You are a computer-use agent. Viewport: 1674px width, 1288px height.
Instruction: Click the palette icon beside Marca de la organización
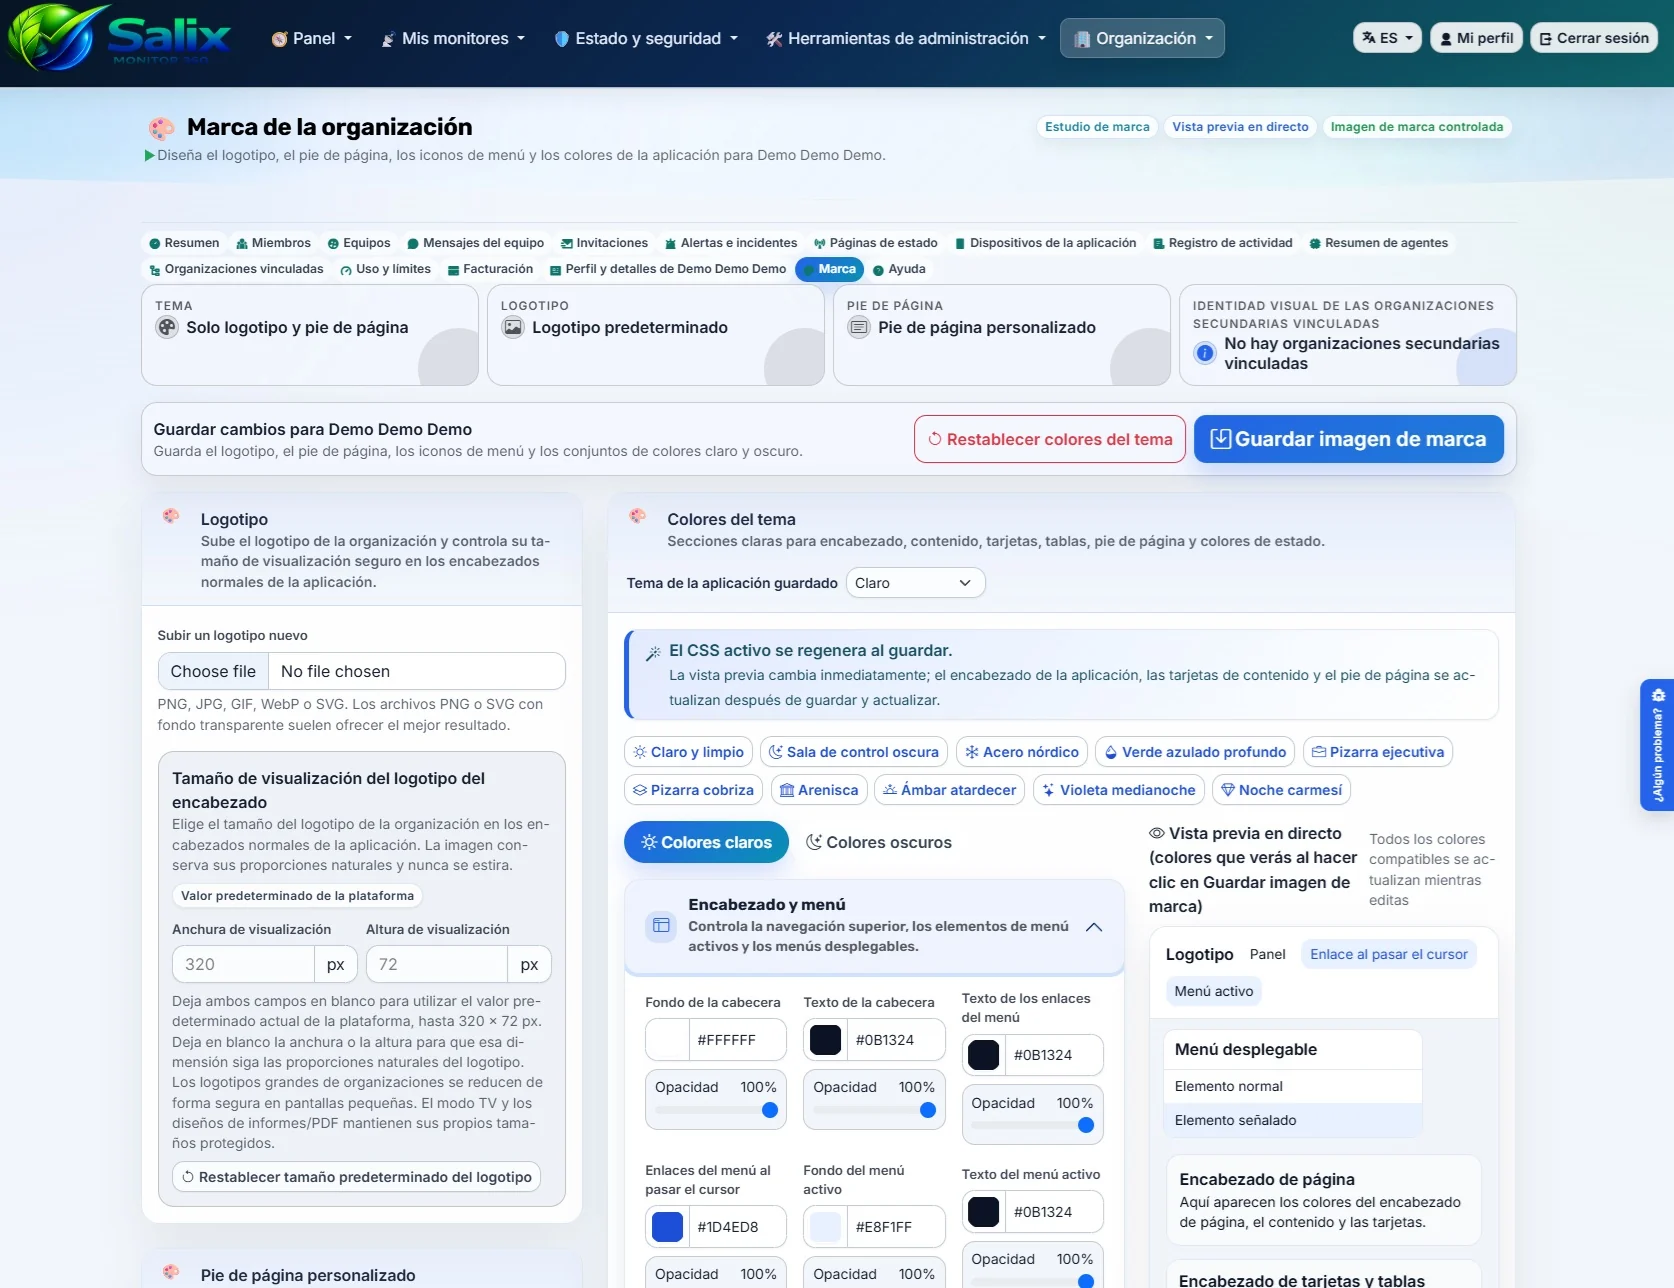click(162, 128)
